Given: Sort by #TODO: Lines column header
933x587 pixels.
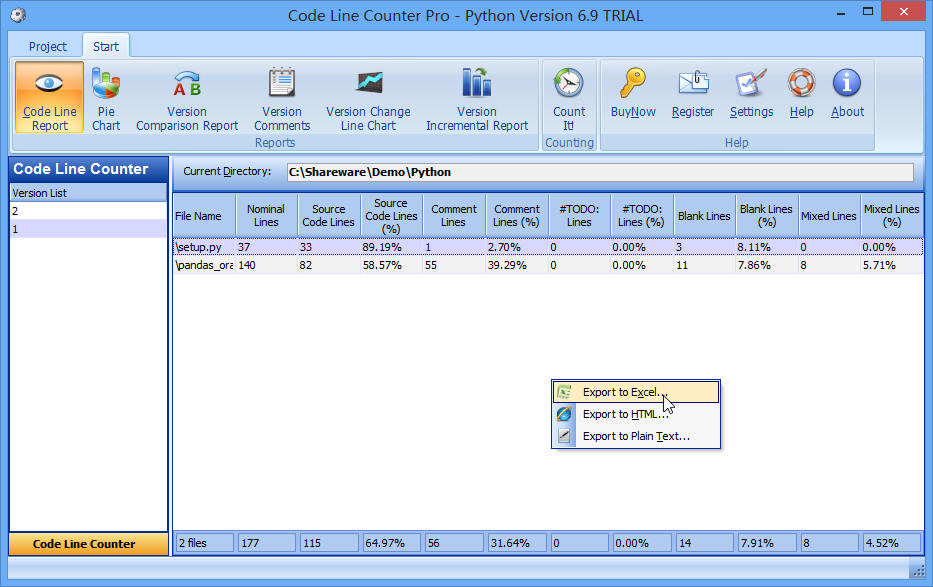Looking at the screenshot, I should (x=580, y=215).
